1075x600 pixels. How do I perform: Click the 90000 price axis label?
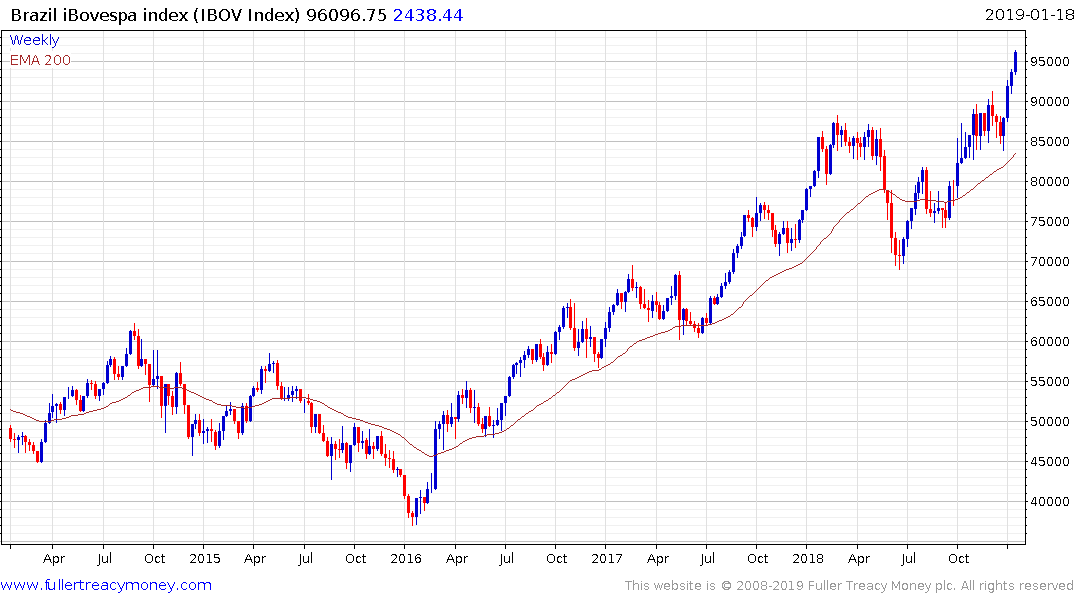click(x=1049, y=101)
